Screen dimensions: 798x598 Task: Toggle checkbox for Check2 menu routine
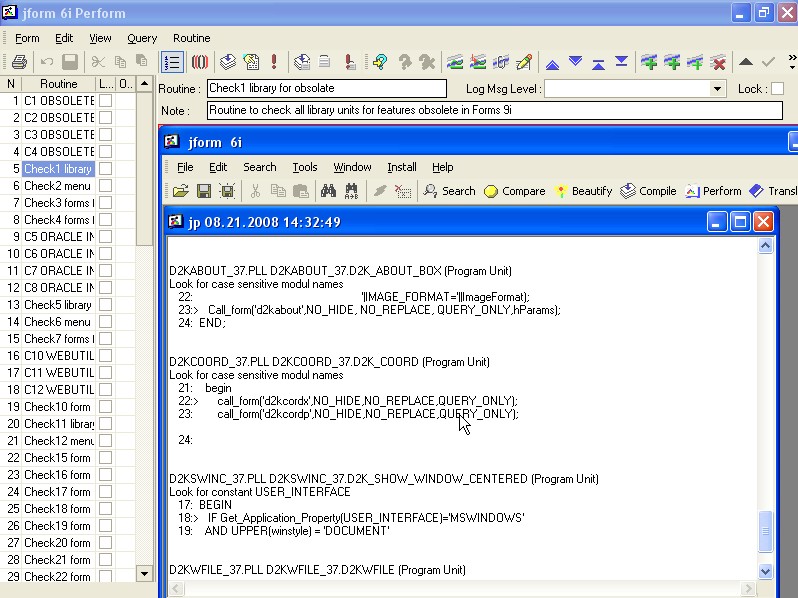click(x=105, y=186)
